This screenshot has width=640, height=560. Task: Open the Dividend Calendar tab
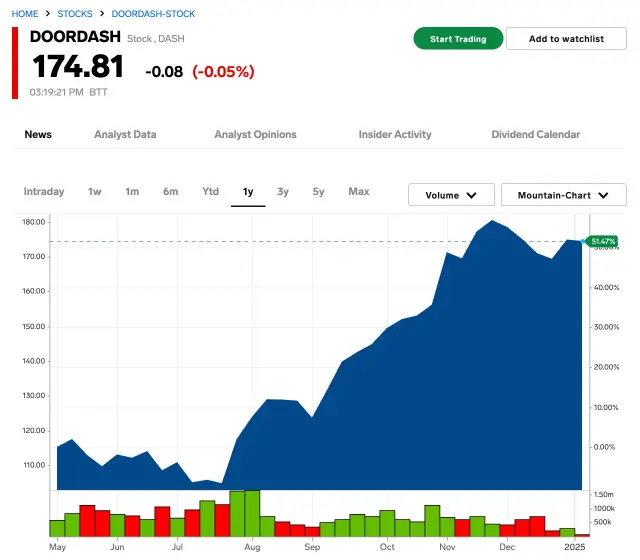click(x=535, y=134)
